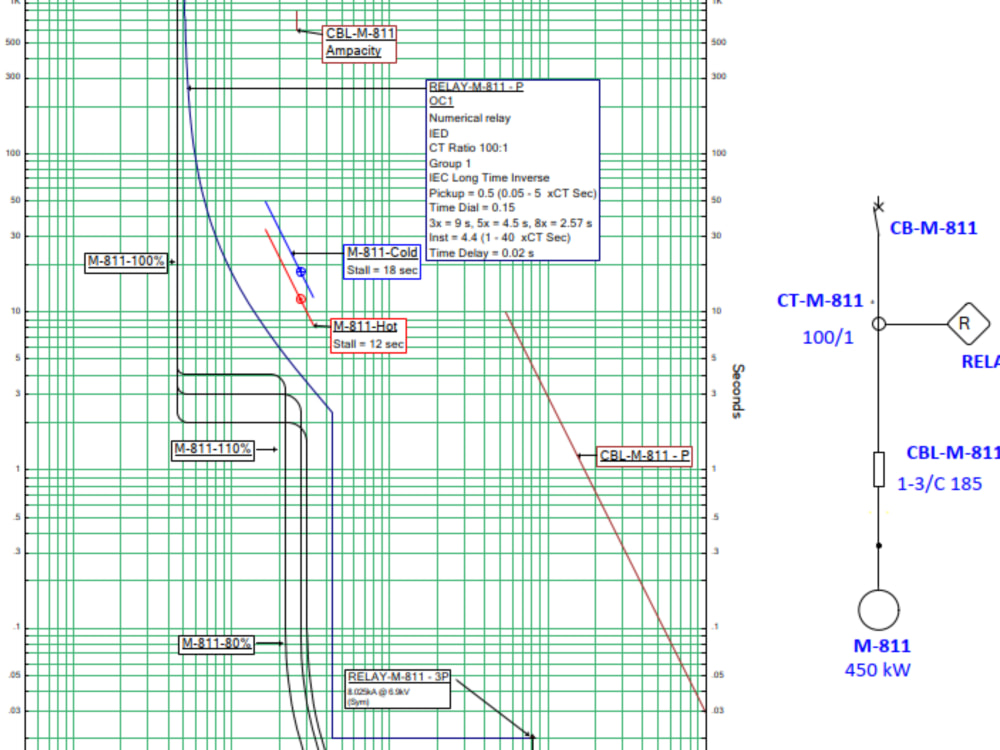
Task: Click the blue cold stall point marker
Action: [302, 271]
